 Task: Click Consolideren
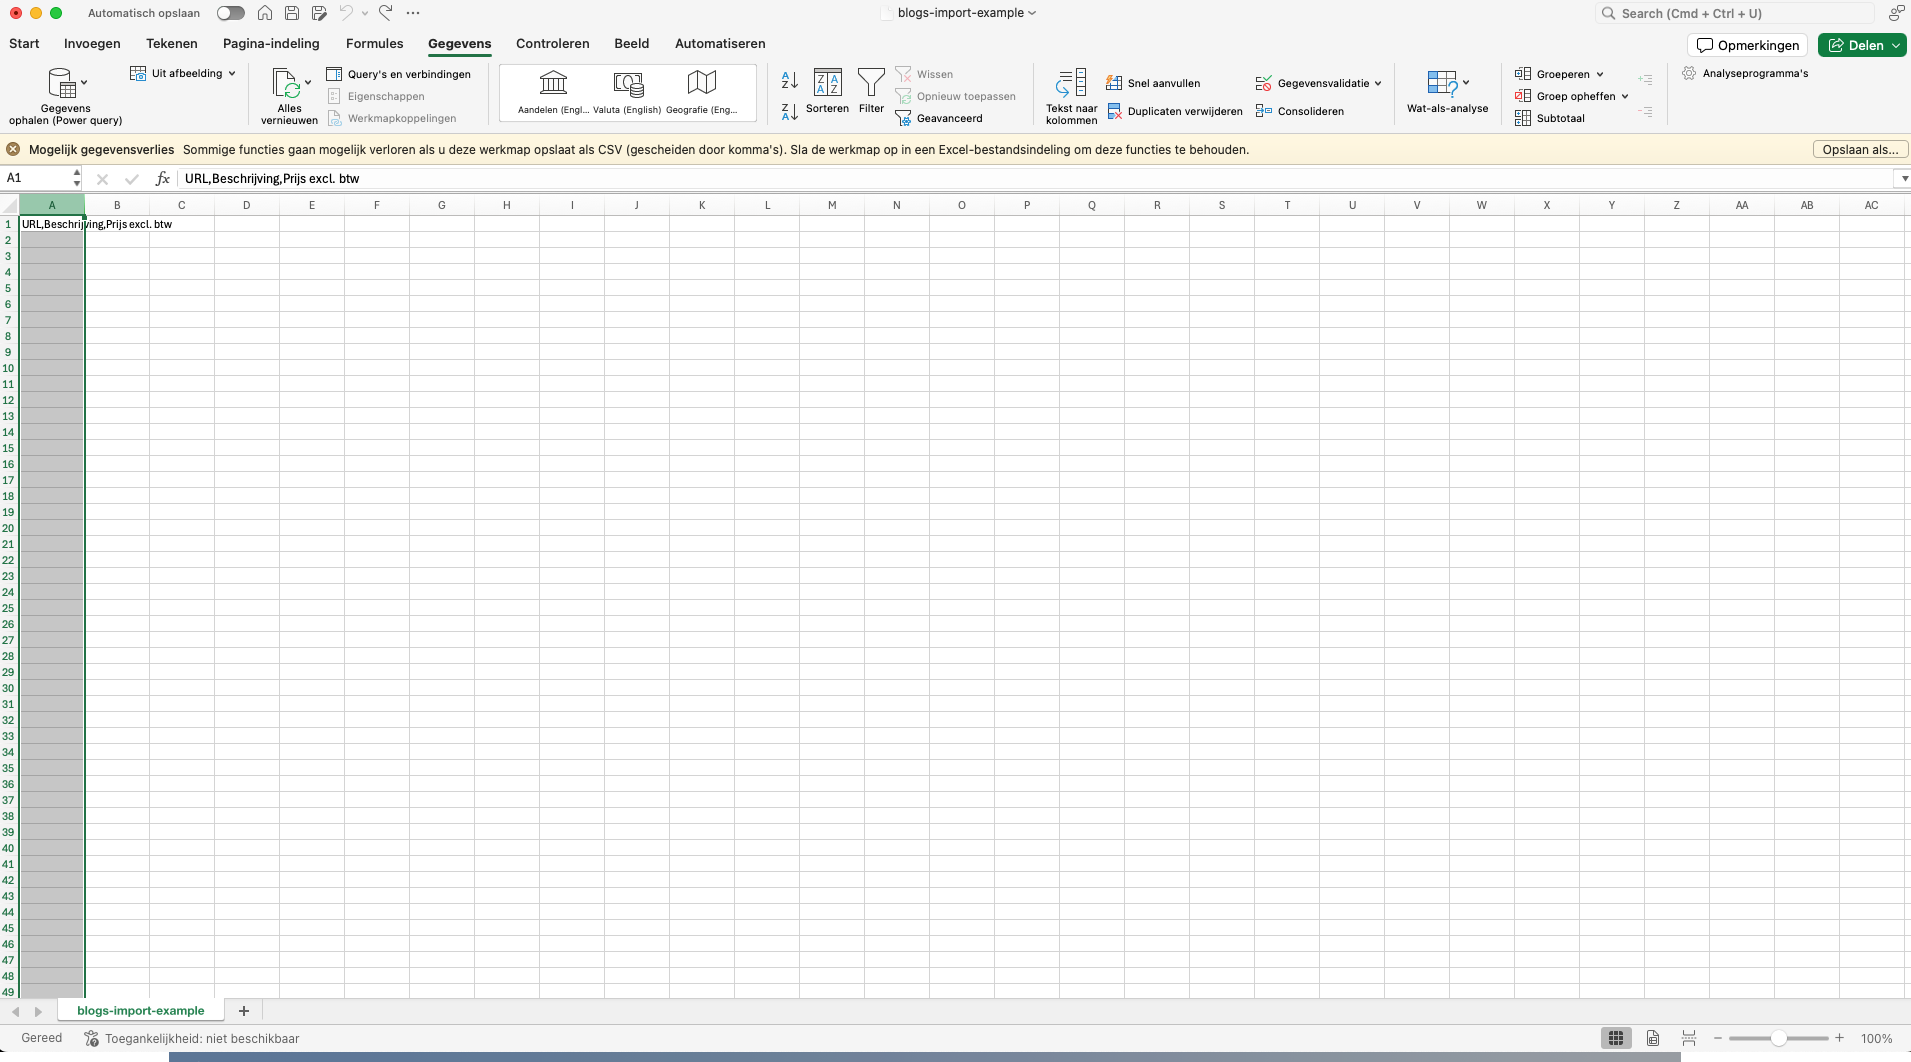pos(1300,111)
